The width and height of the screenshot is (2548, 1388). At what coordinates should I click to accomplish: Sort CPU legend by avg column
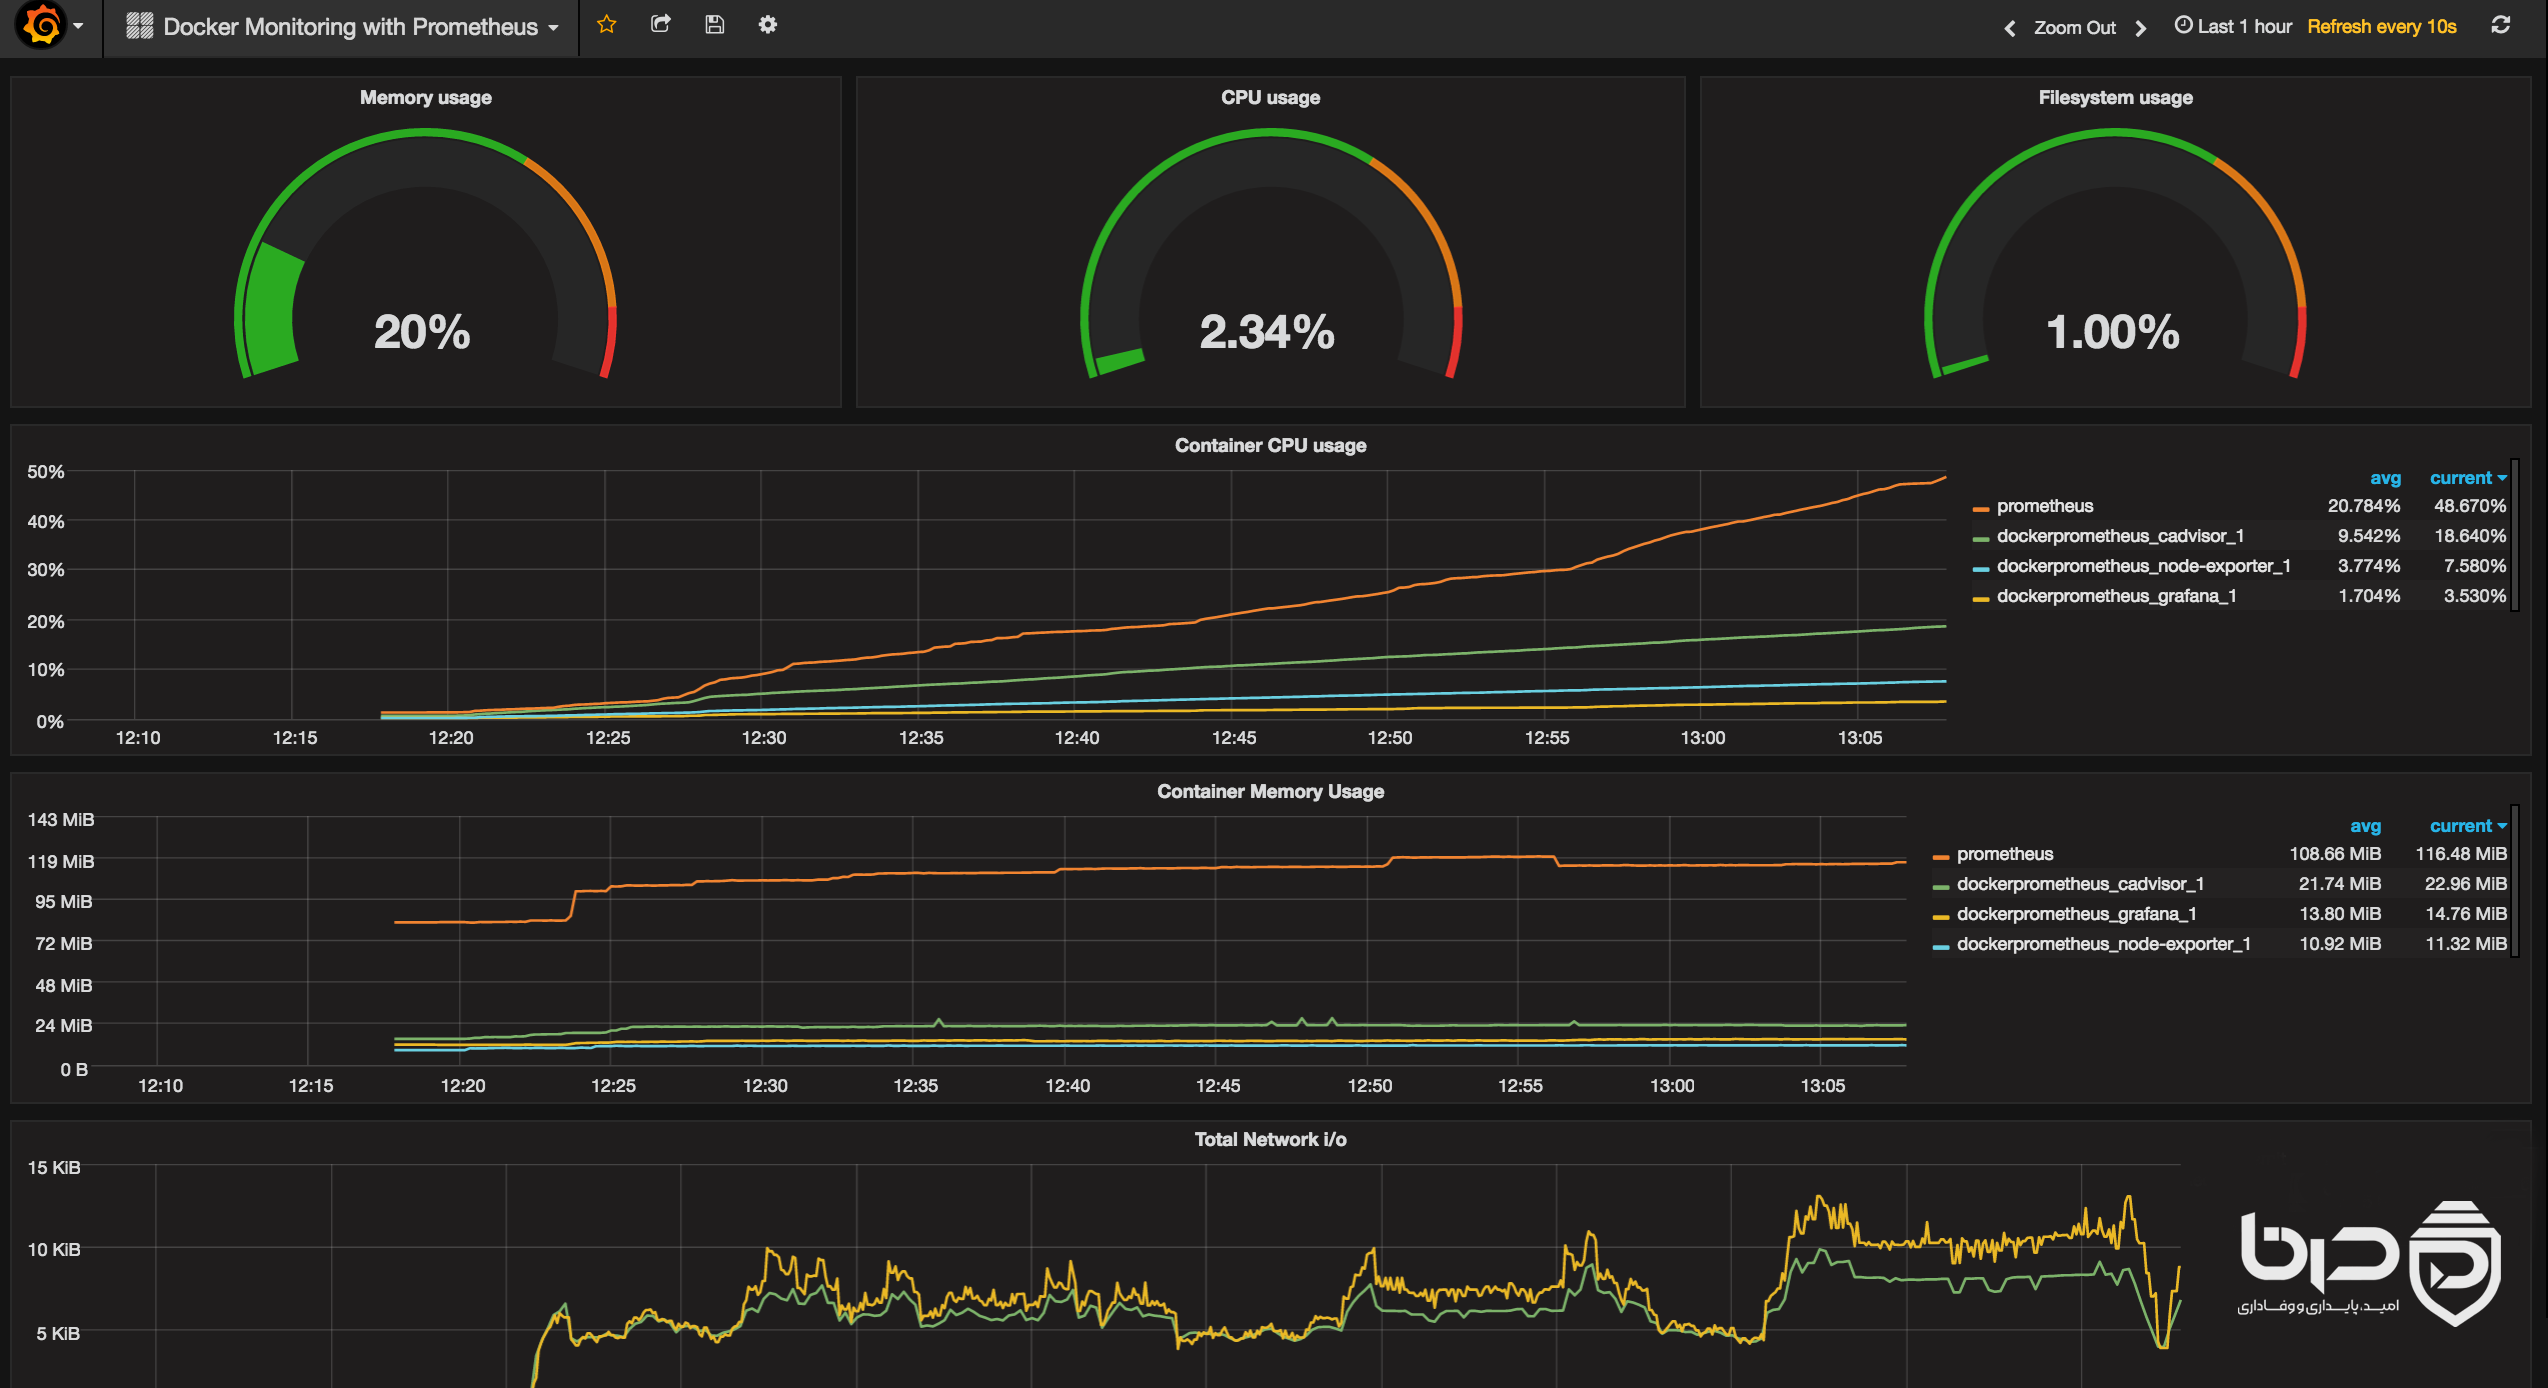click(2385, 478)
